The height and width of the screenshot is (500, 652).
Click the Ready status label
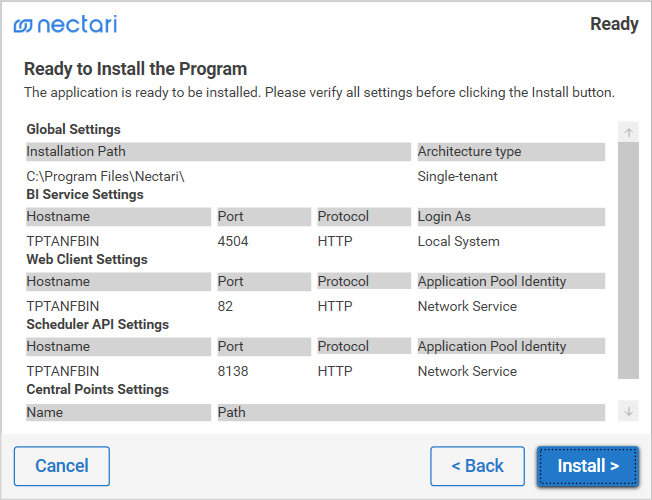pyautogui.click(x=614, y=24)
